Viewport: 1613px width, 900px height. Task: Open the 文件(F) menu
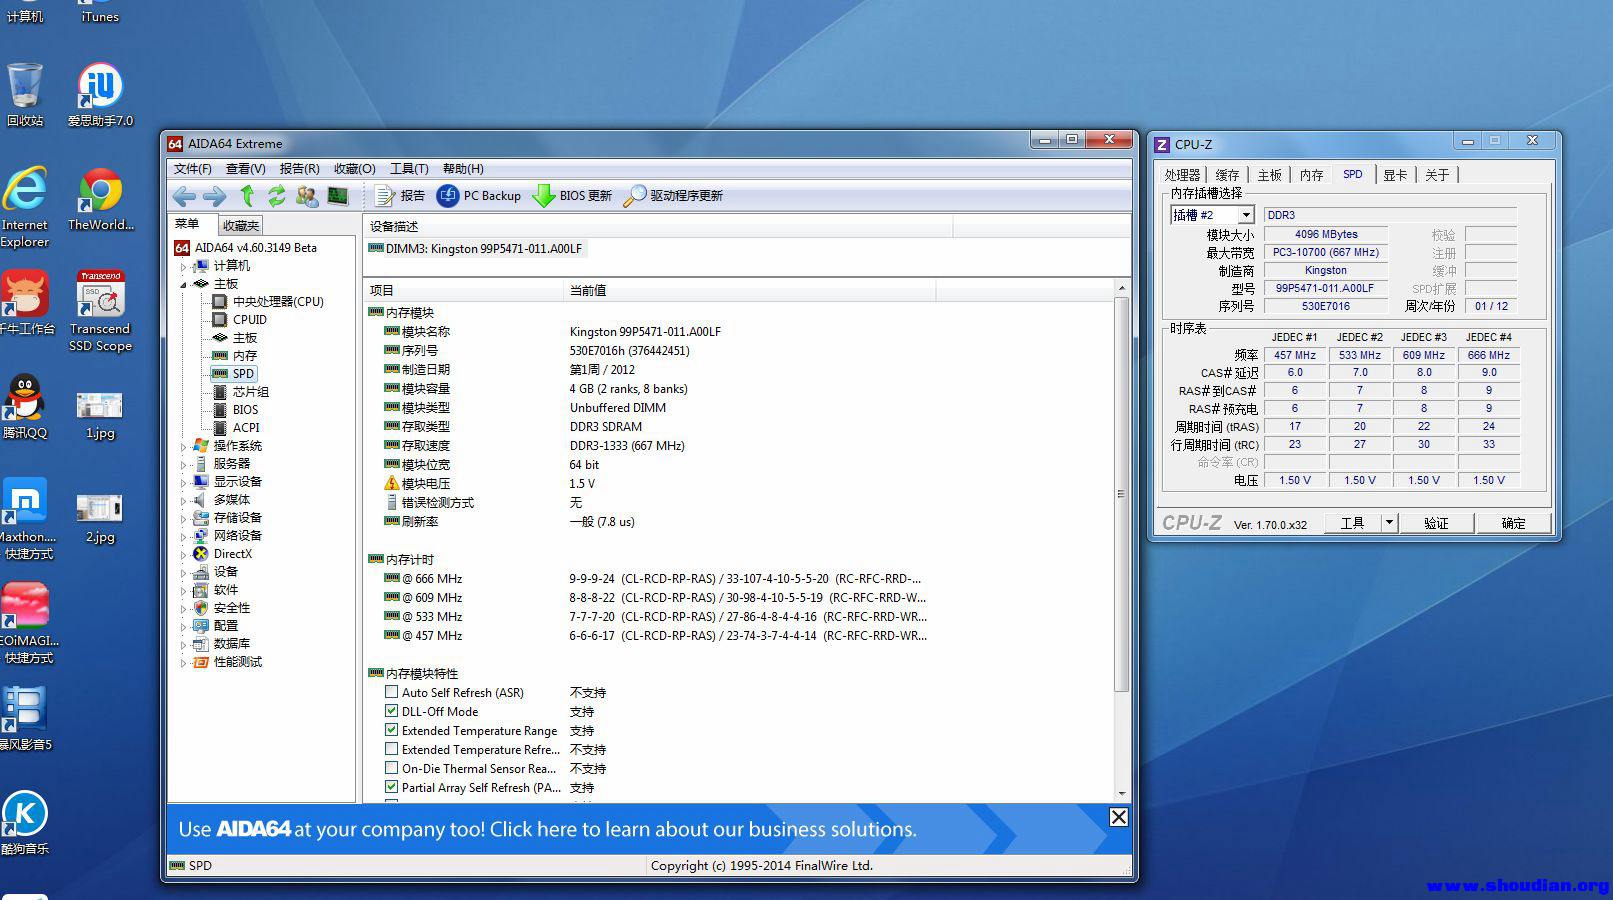(x=192, y=169)
